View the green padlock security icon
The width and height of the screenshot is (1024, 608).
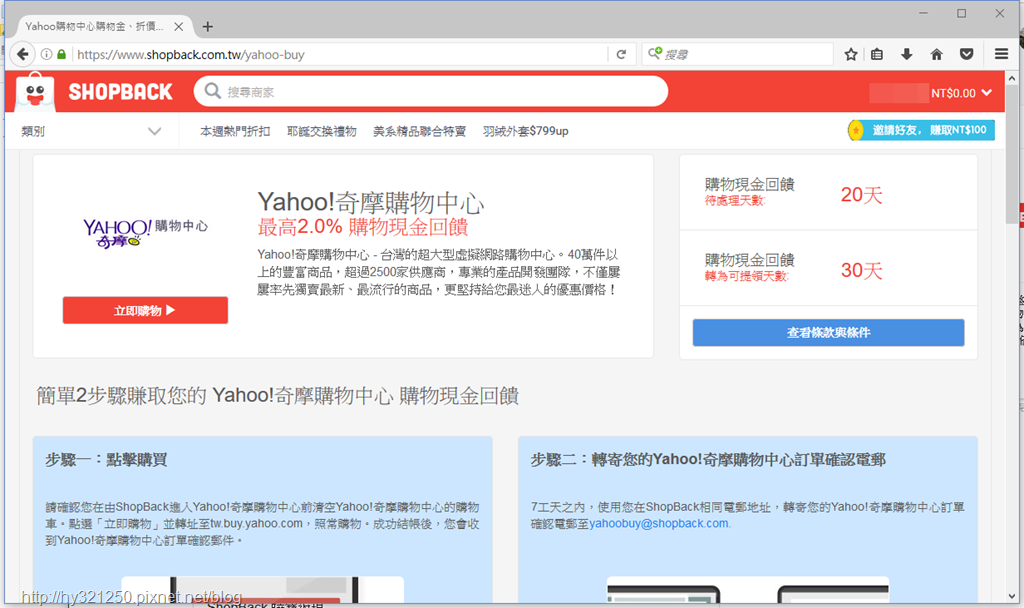(x=61, y=54)
